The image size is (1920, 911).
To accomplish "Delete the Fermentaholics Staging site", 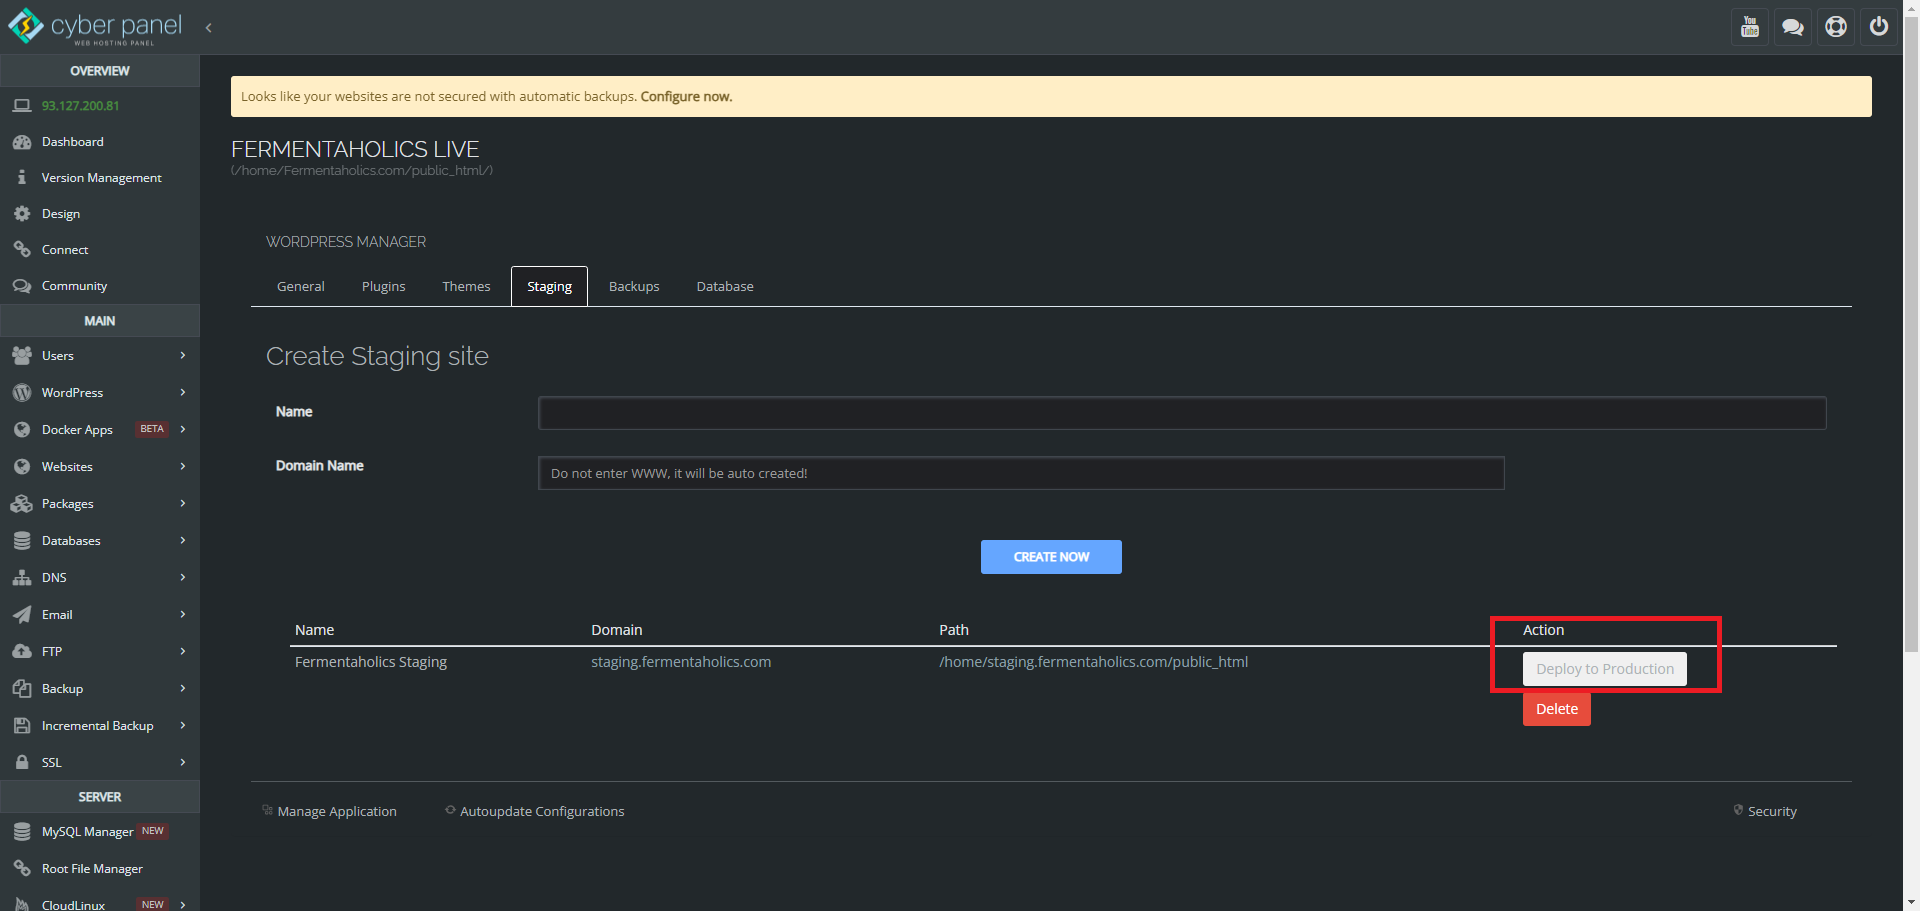I will 1557,709.
